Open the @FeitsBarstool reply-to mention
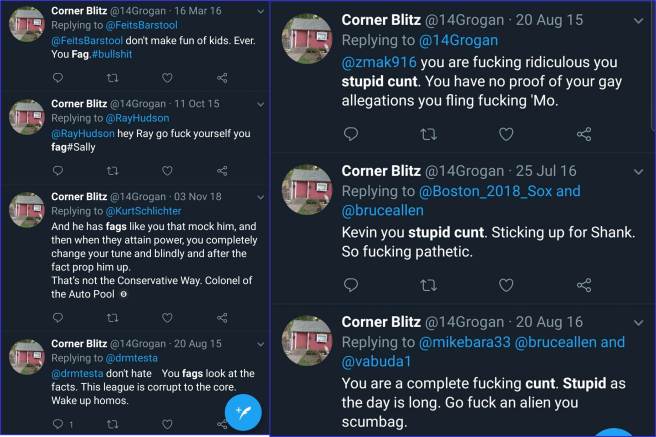This screenshot has height=437, width=656. click(x=139, y=25)
